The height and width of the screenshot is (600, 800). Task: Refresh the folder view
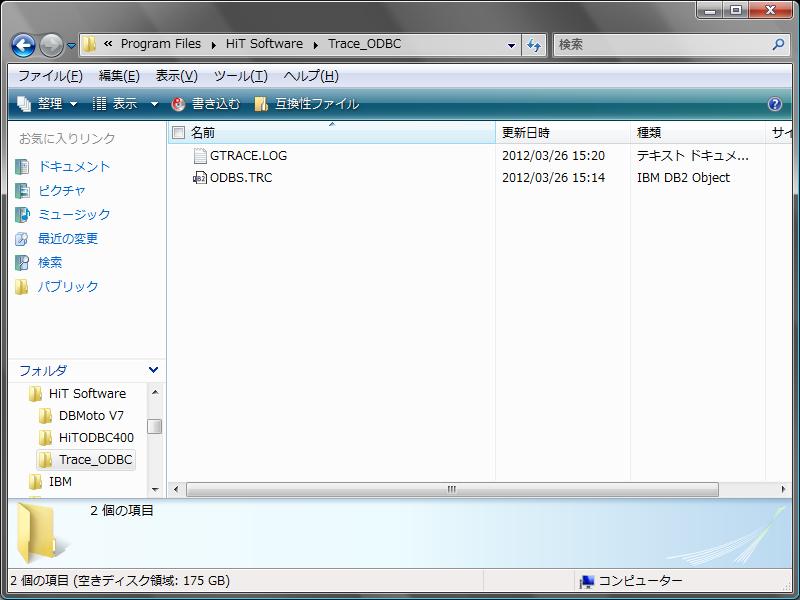pos(534,45)
